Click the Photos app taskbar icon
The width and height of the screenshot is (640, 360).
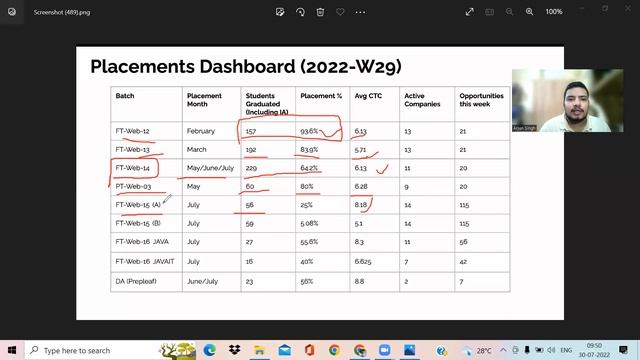click(409, 350)
